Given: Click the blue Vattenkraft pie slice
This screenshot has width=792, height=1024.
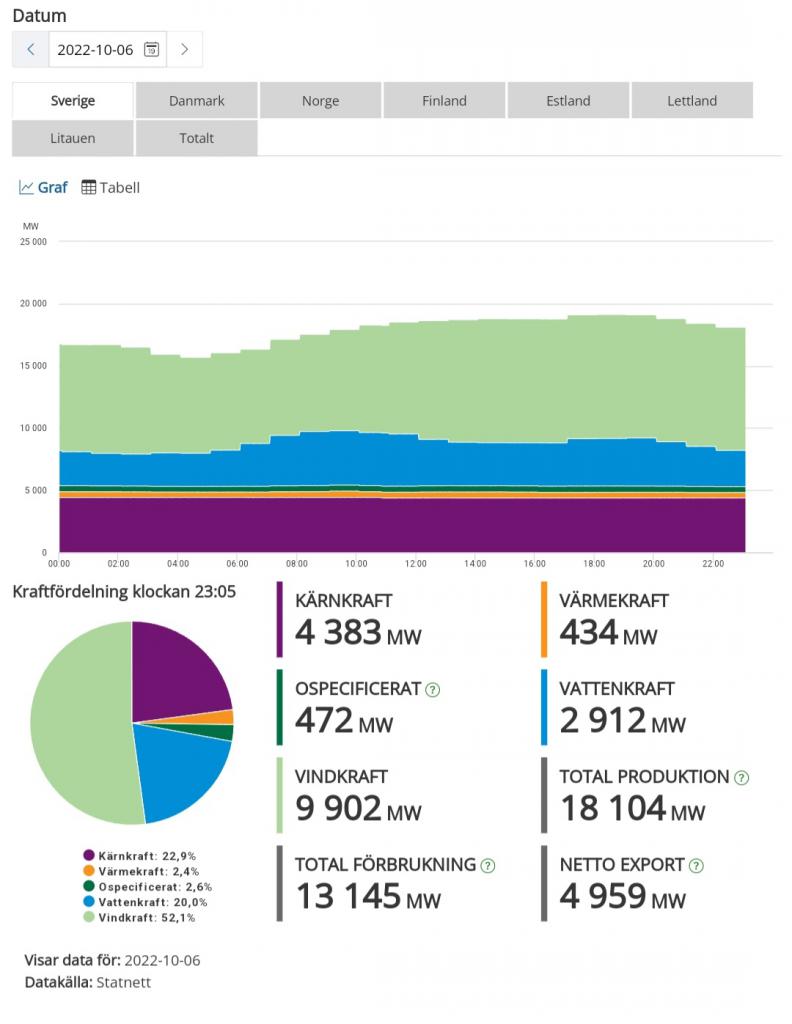Looking at the screenshot, I should point(180,771).
